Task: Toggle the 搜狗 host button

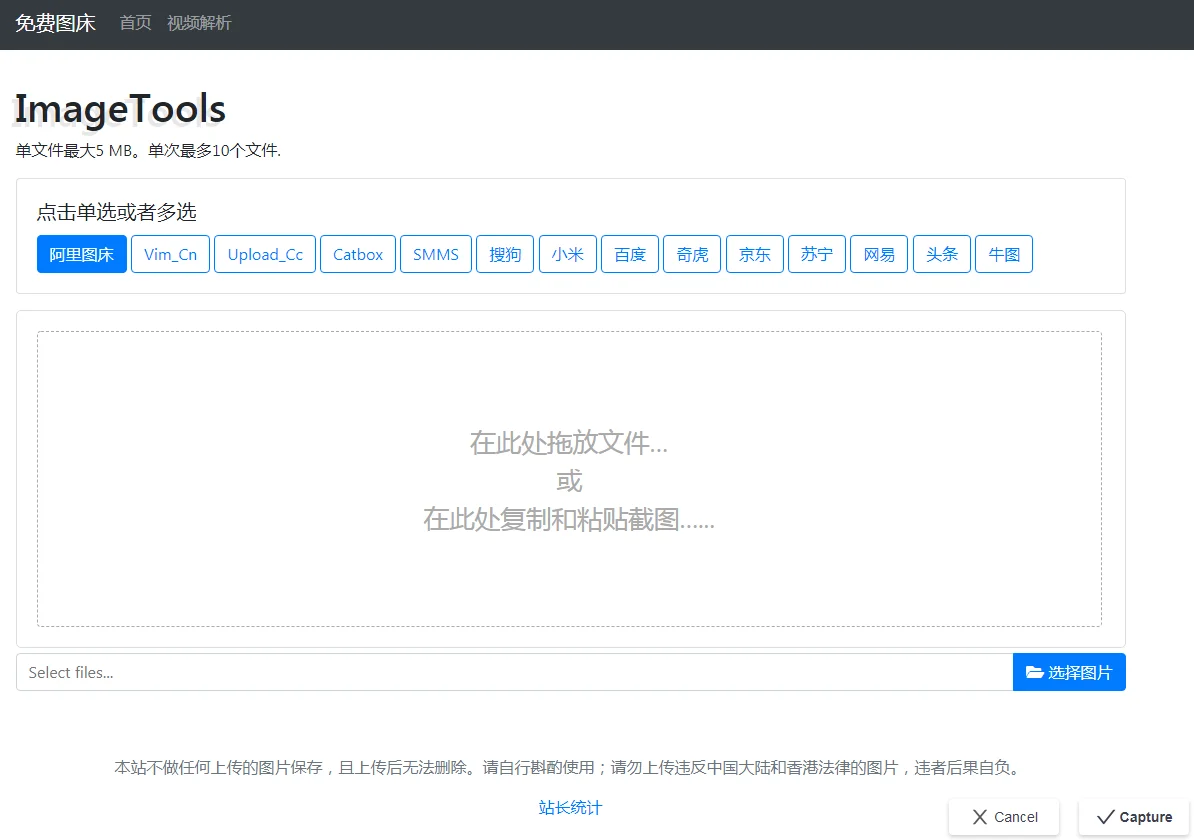Action: point(505,254)
